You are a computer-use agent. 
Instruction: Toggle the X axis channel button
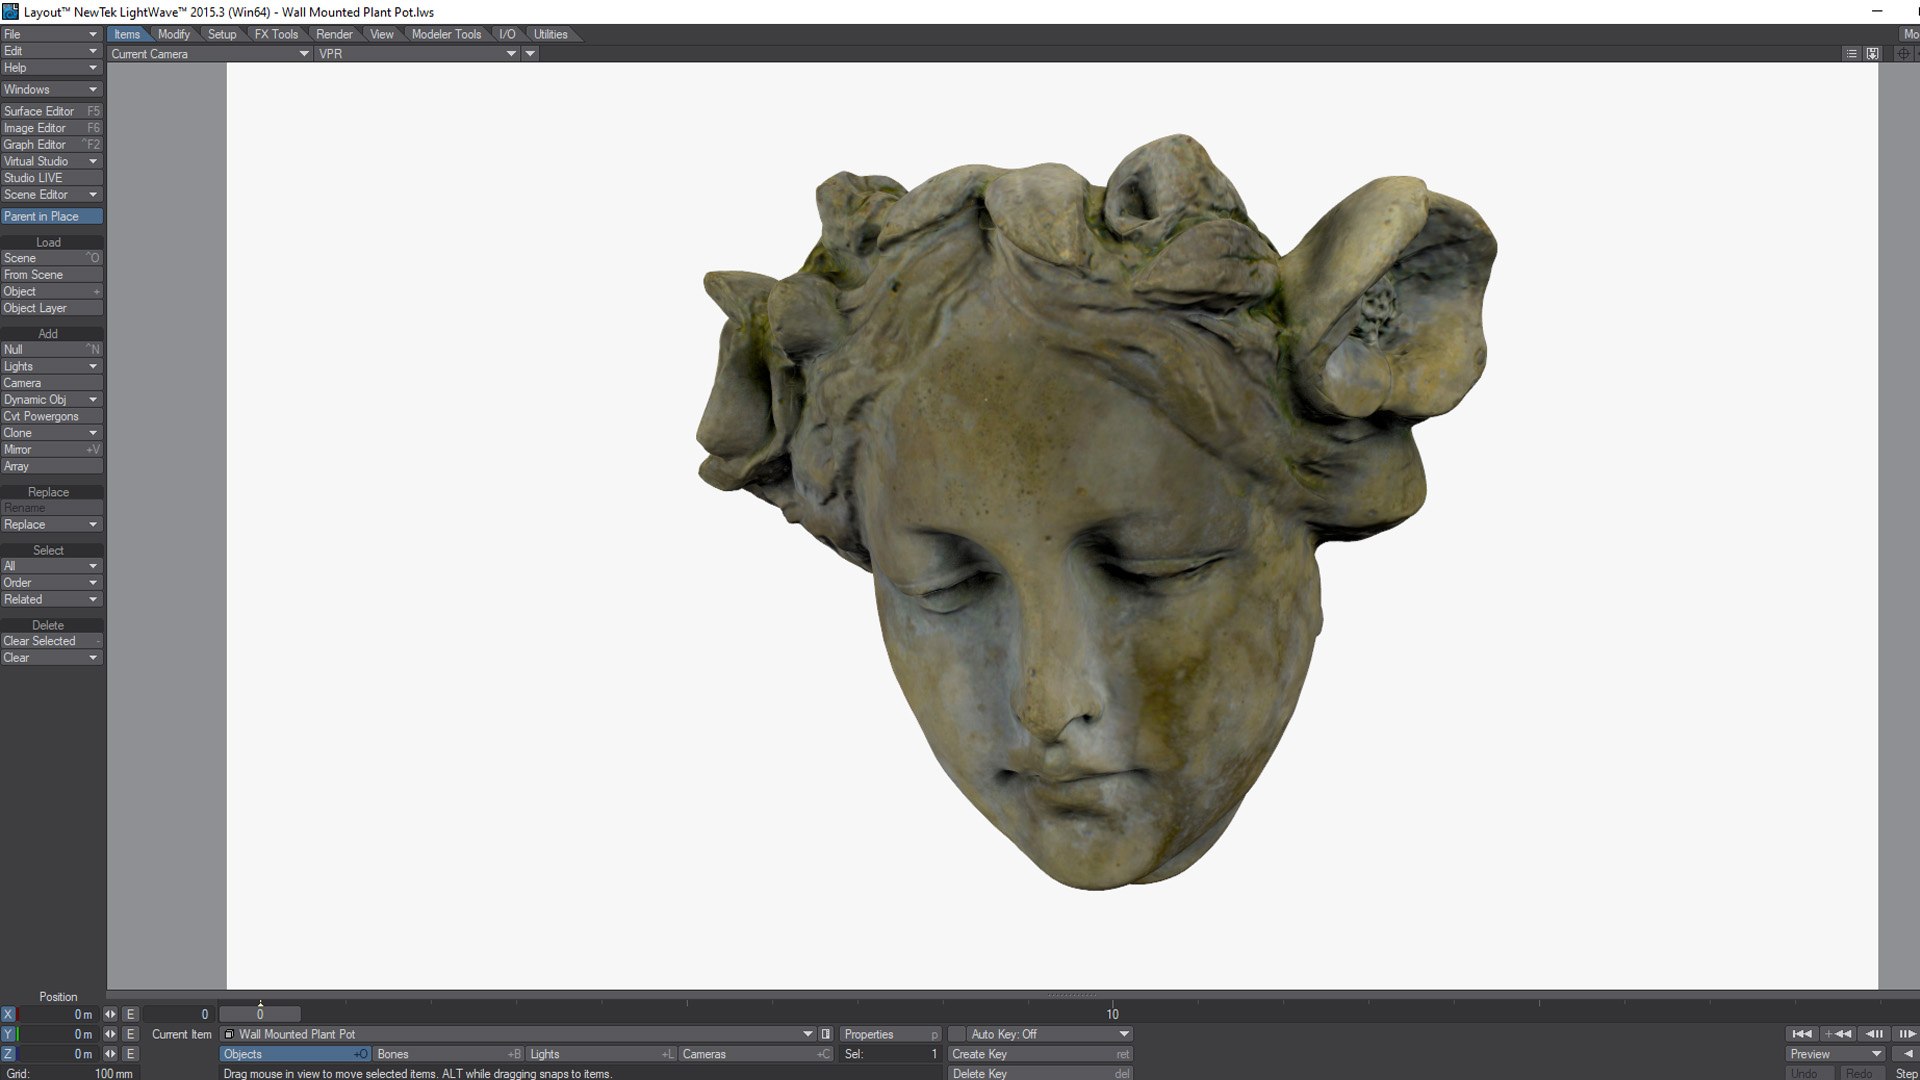click(x=8, y=1014)
